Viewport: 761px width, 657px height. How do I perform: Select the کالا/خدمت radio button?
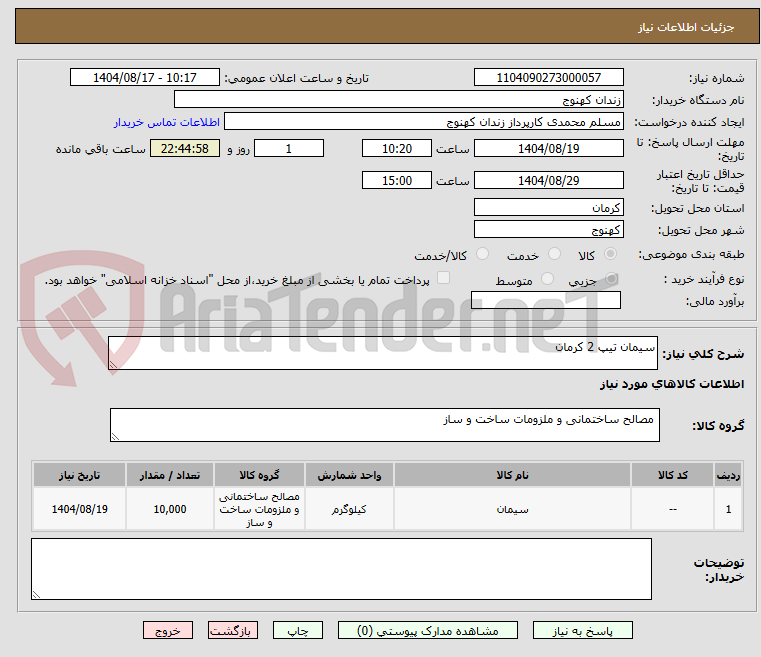[x=482, y=254]
